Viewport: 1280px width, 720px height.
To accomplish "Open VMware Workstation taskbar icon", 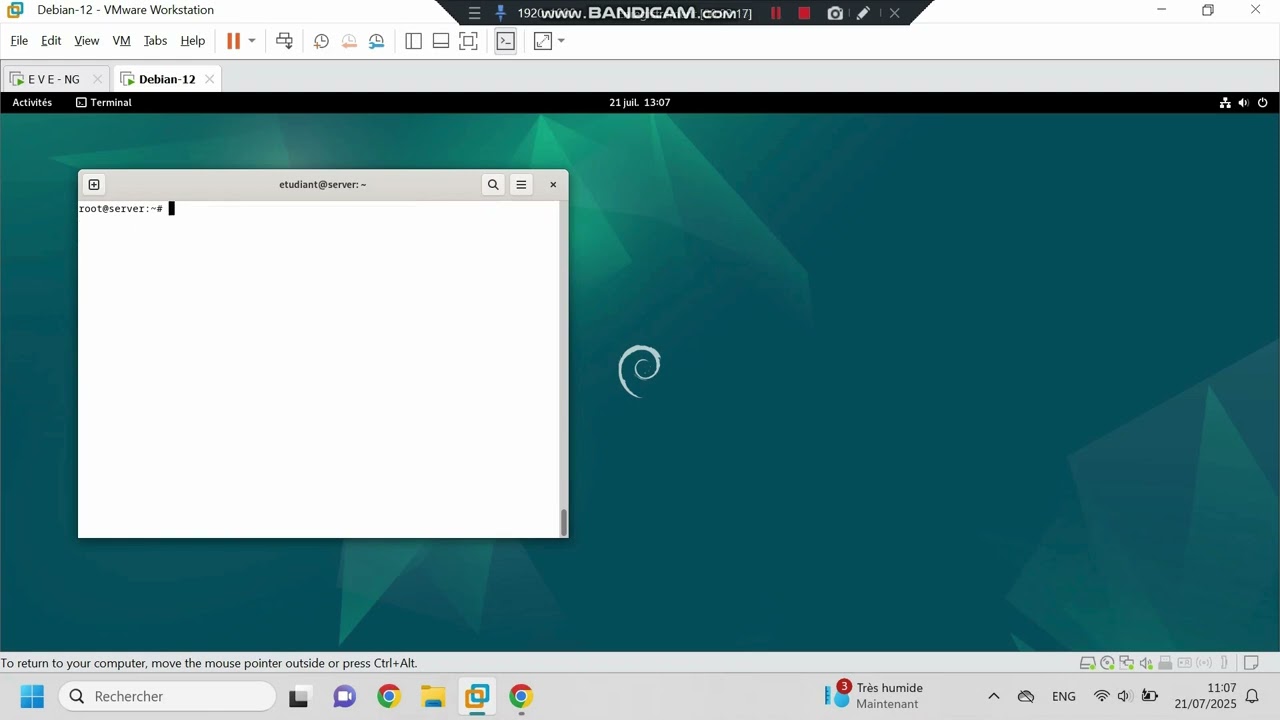I will coord(477,696).
